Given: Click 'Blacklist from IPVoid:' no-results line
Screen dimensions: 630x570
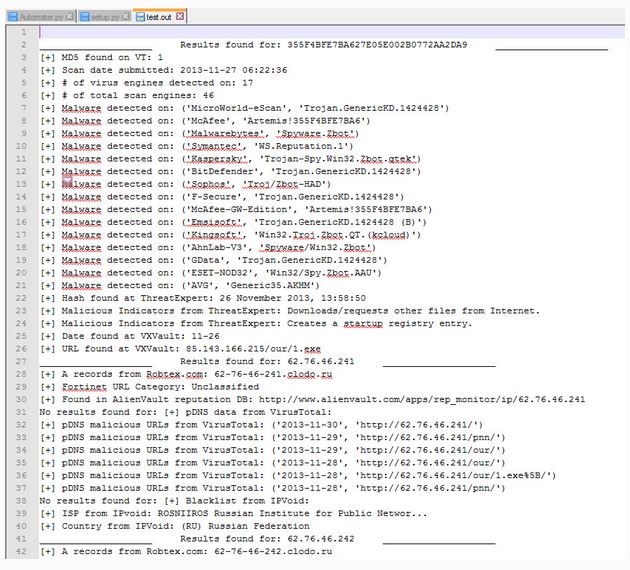Looking at the screenshot, I should click(x=174, y=501).
